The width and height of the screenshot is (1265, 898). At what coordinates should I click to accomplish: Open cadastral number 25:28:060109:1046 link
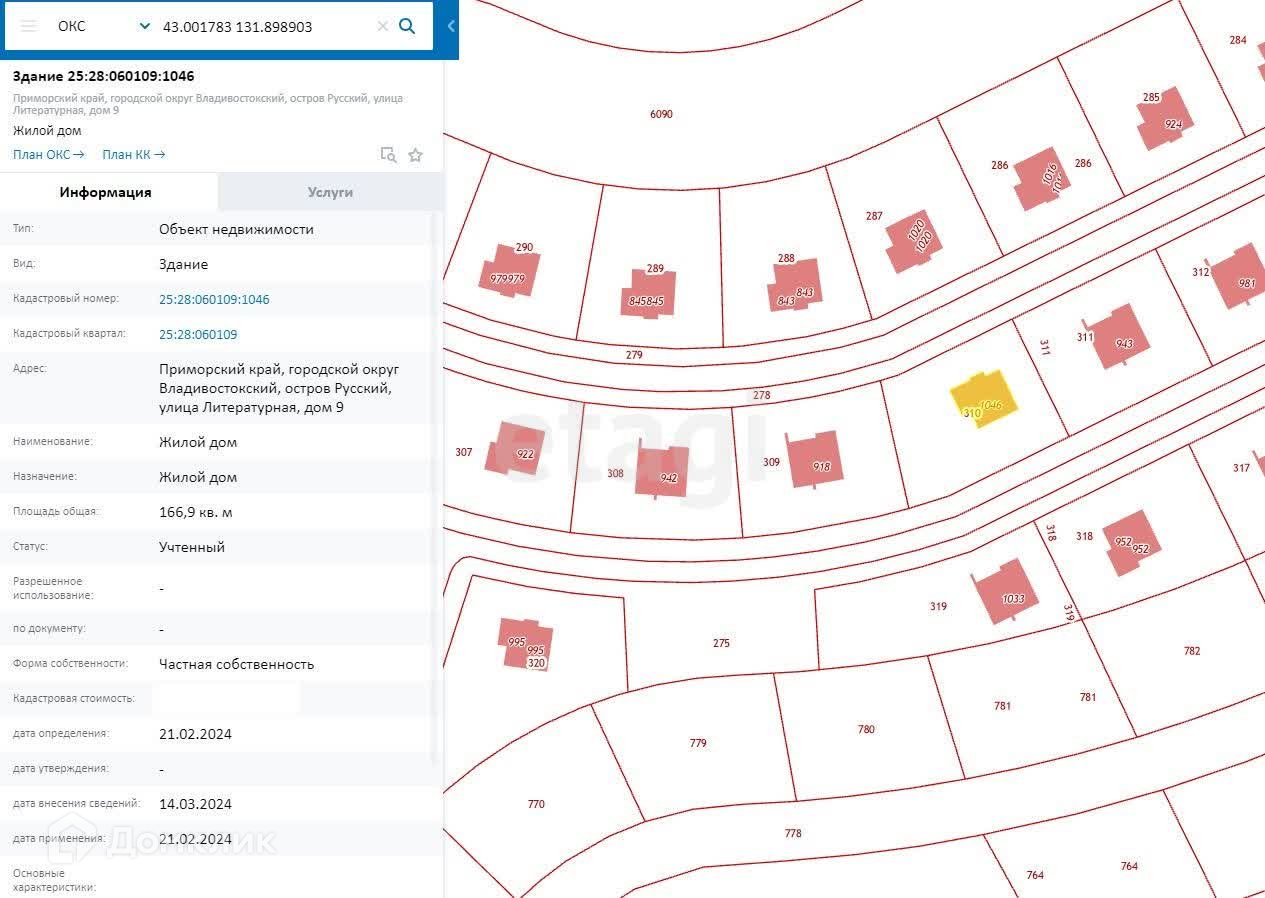[214, 299]
